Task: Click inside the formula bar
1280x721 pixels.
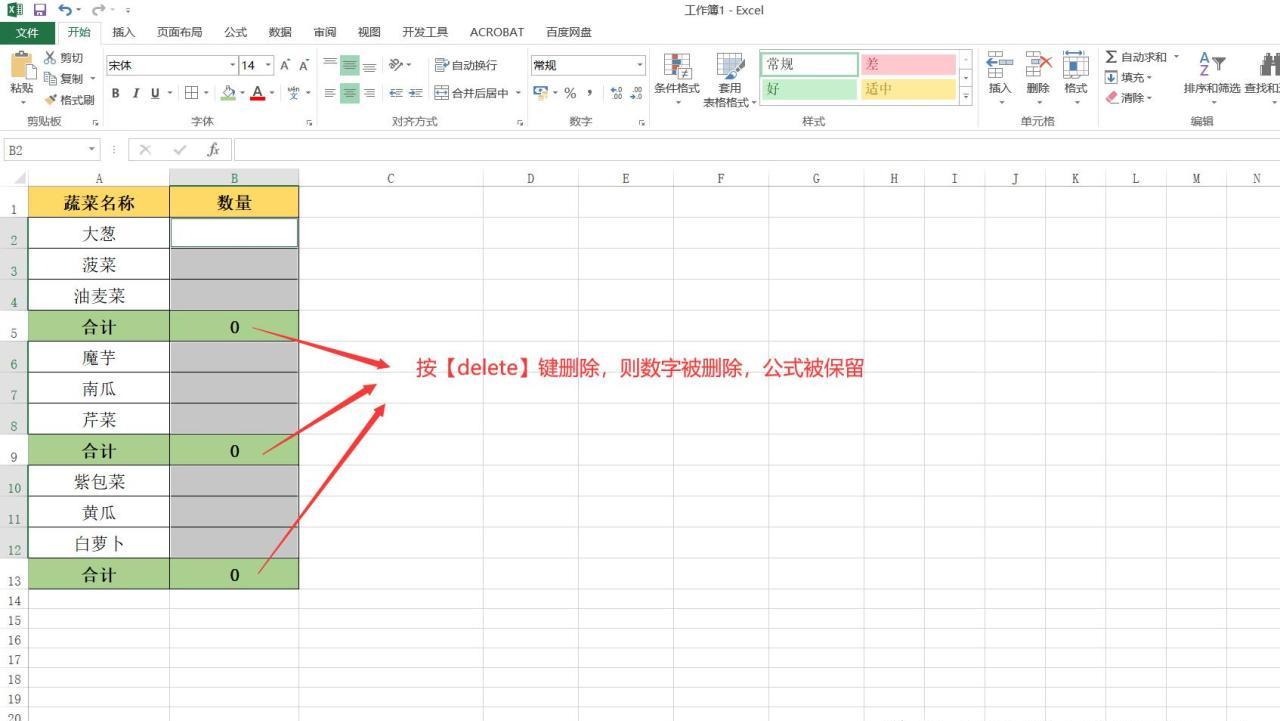Action: click(755, 150)
